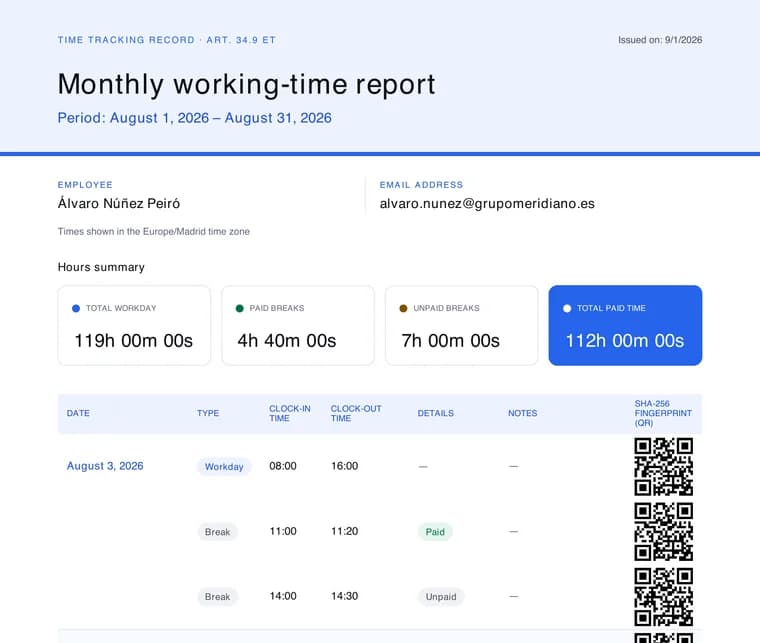760x643 pixels.
Task: Click the 14:00 break start time
Action: [x=283, y=596]
